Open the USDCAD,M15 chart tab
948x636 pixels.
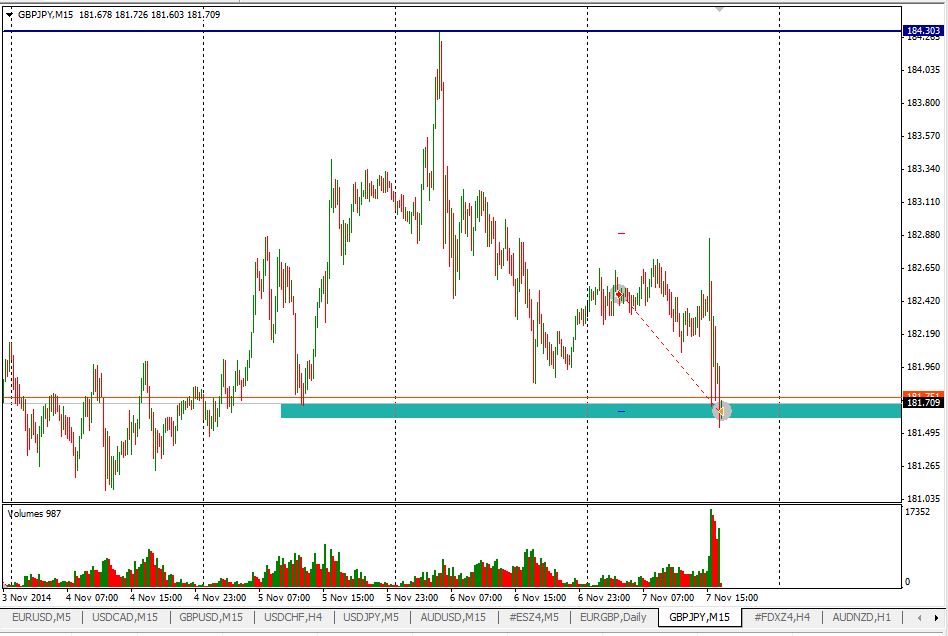(124, 617)
